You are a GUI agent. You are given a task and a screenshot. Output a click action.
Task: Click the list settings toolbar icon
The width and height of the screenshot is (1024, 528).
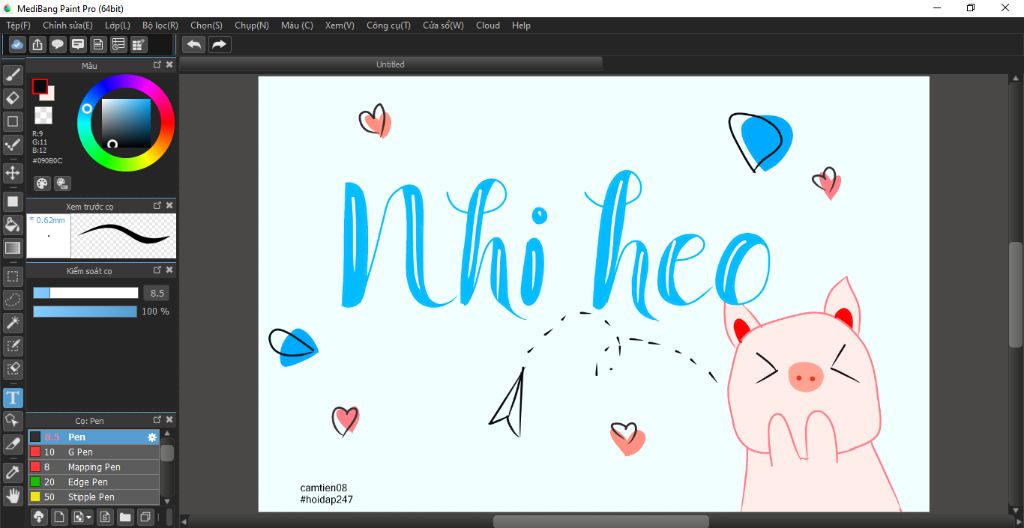(118, 44)
